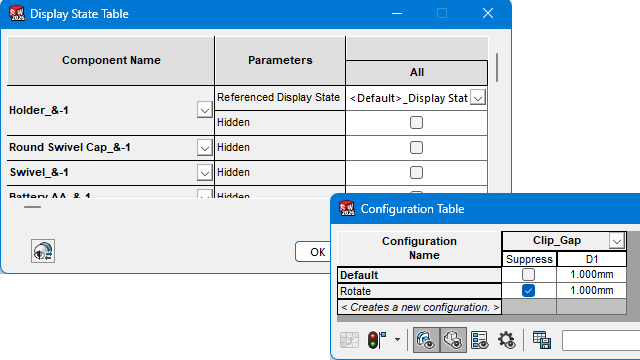Expand the Clip_Gap column dropdown
The width and height of the screenshot is (640, 360).
[617, 240]
